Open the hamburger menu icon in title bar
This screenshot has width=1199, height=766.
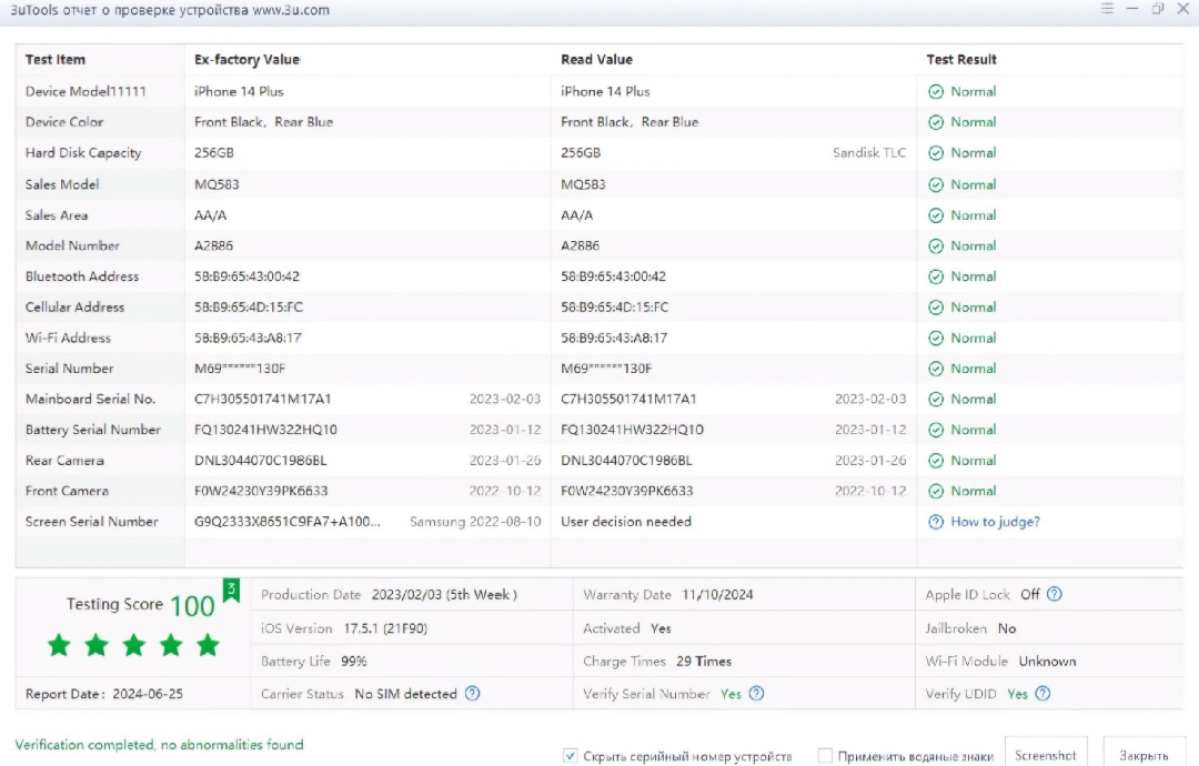pyautogui.click(x=1107, y=8)
